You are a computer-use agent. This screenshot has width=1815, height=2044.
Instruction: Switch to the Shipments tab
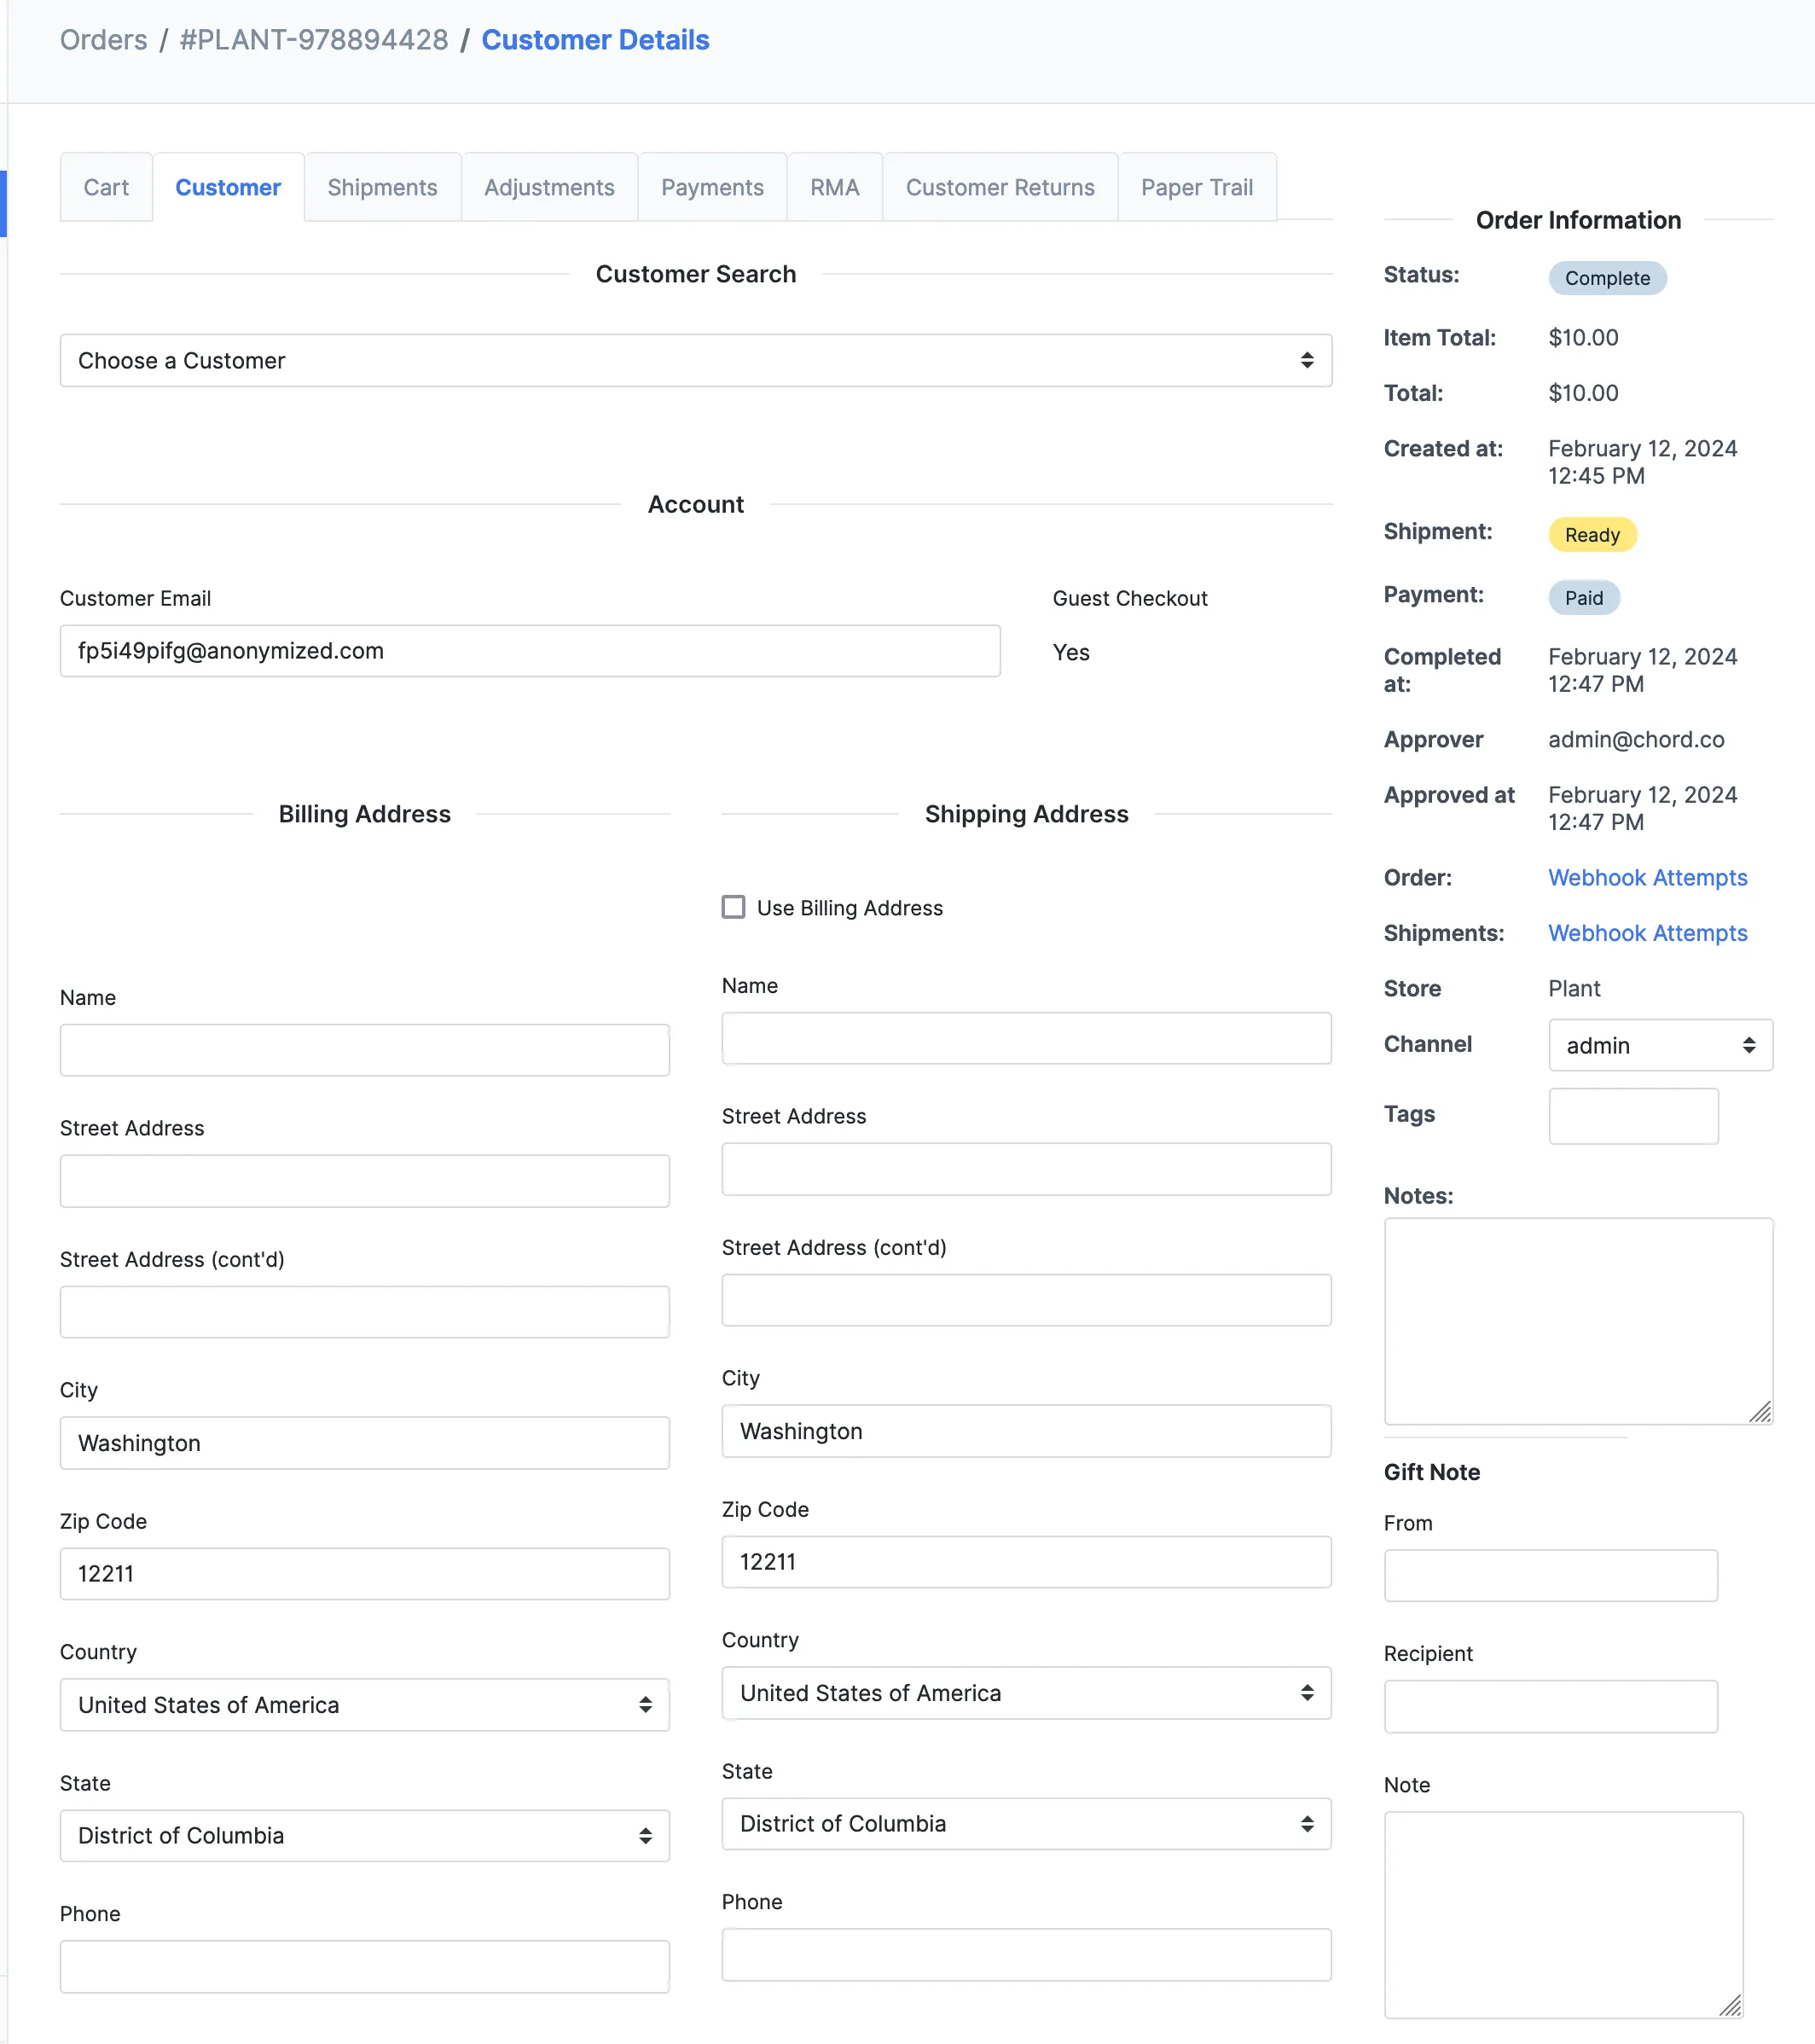tap(382, 187)
